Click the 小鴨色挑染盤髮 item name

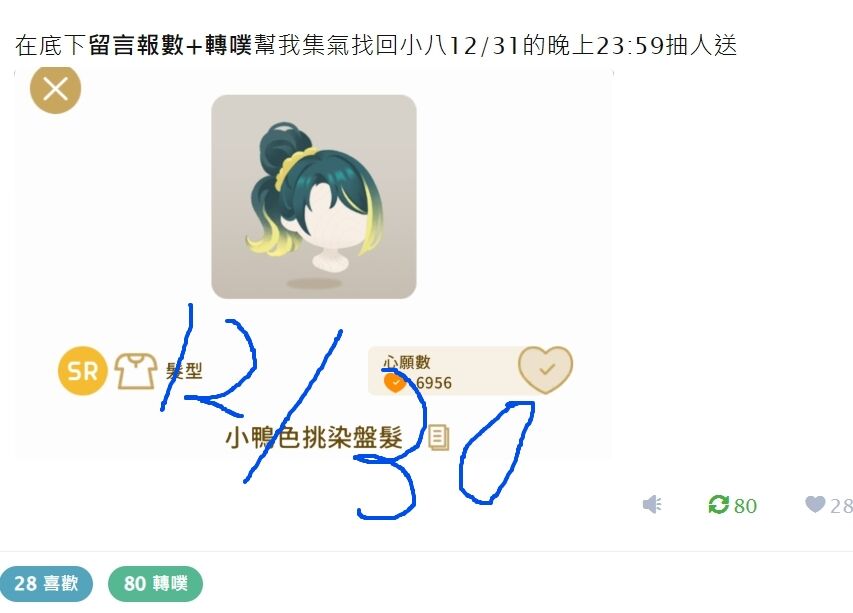click(314, 437)
